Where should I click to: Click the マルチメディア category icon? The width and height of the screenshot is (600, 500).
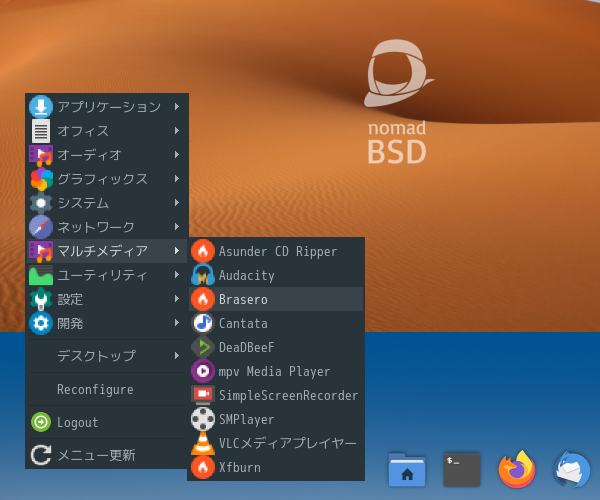(x=41, y=251)
